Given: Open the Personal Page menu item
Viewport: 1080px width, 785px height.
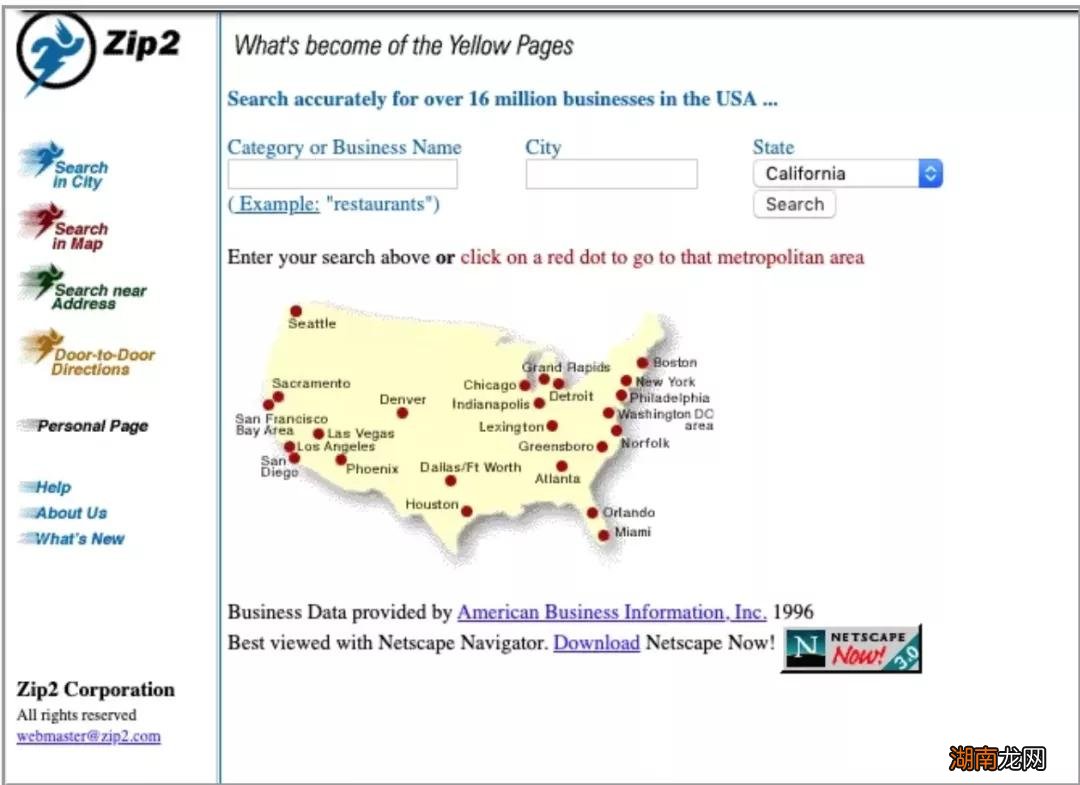Looking at the screenshot, I should tap(92, 426).
